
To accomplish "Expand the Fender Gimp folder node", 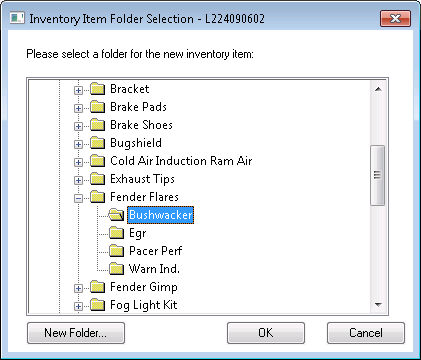I will tap(78, 288).
